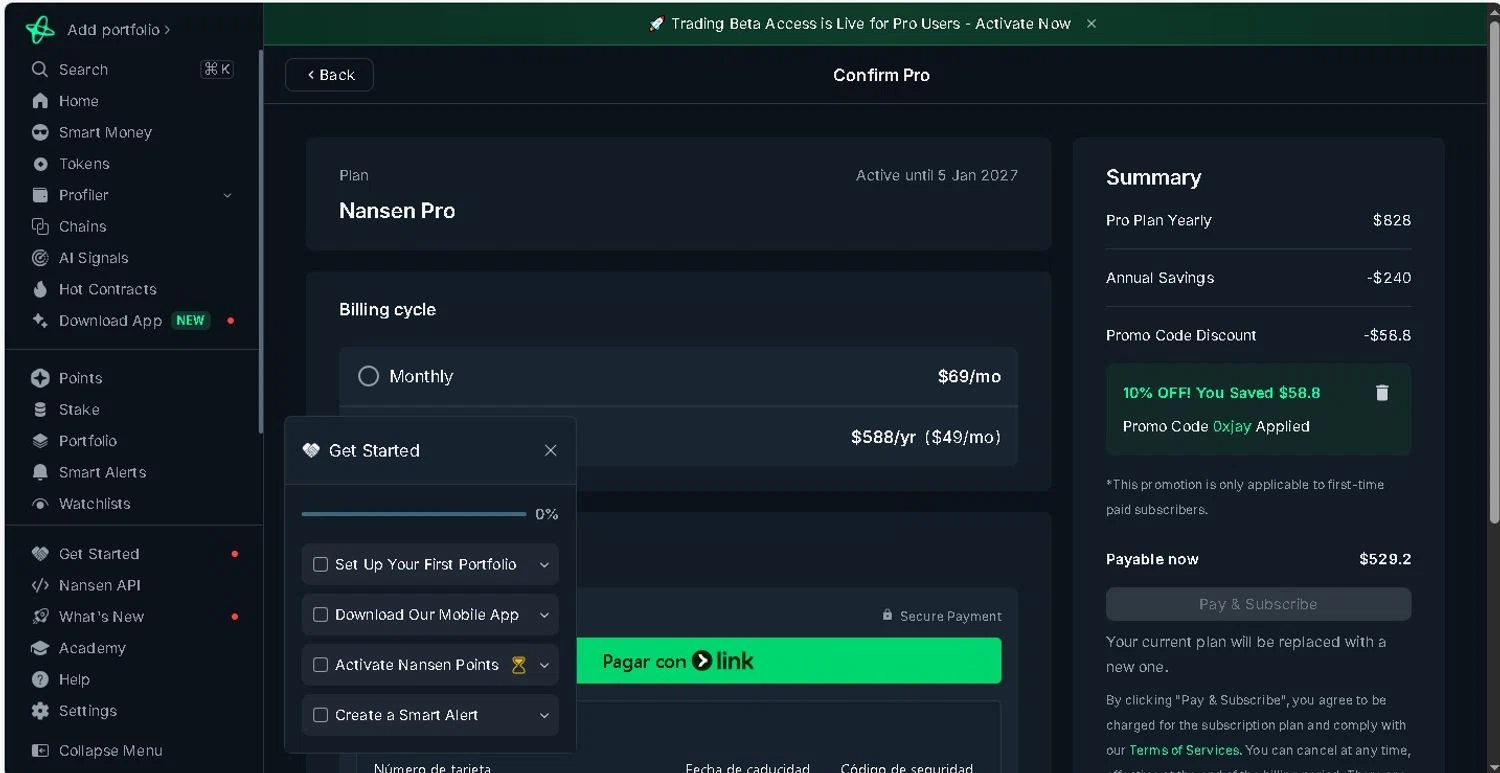Viewport: 1500px width, 773px height.
Task: Click the Watchlists eye icon
Action: tap(40, 504)
